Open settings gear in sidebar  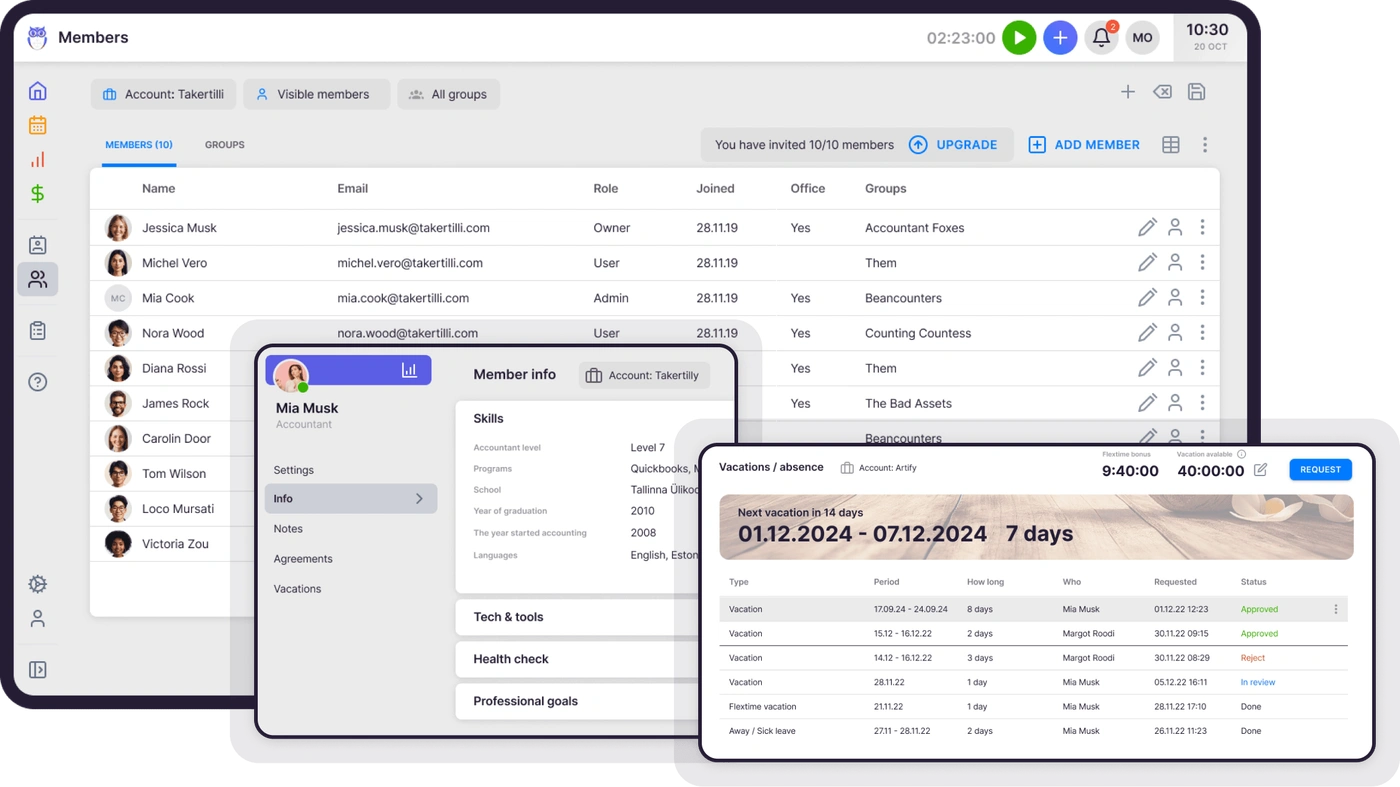(x=37, y=584)
